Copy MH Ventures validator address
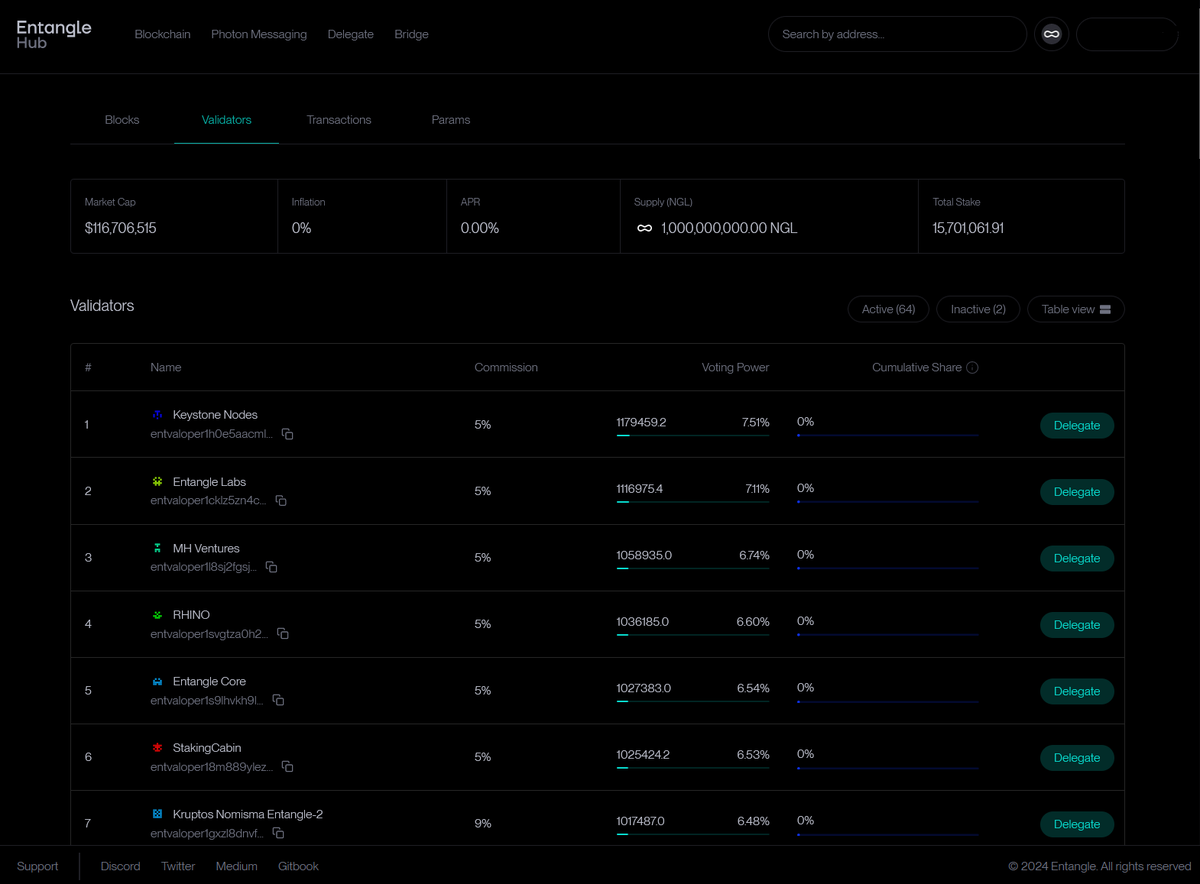 pos(271,567)
